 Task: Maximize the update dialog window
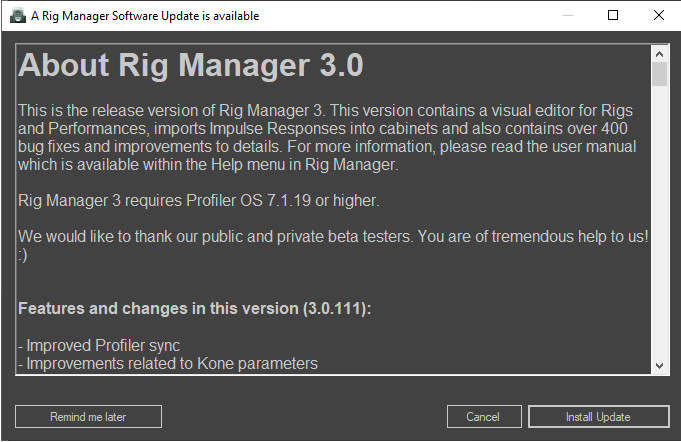click(x=613, y=15)
